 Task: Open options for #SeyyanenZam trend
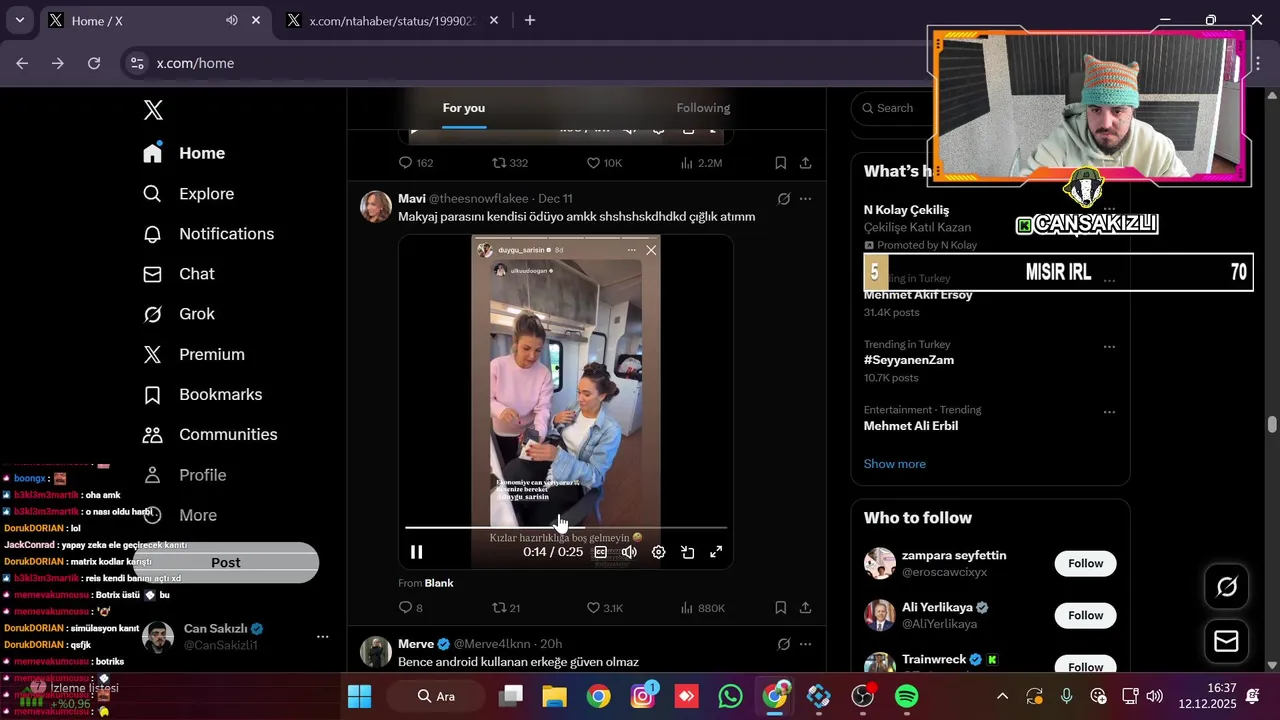pos(1109,346)
